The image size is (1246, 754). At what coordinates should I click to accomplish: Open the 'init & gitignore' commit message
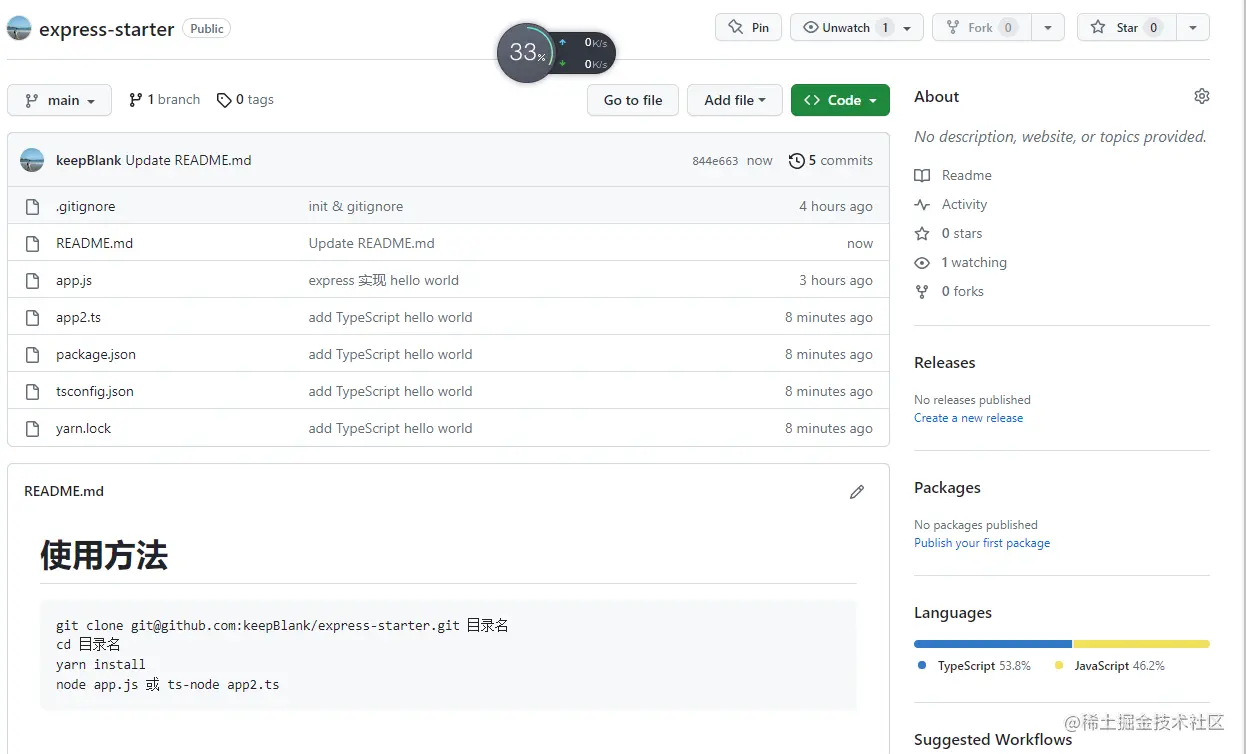point(356,206)
